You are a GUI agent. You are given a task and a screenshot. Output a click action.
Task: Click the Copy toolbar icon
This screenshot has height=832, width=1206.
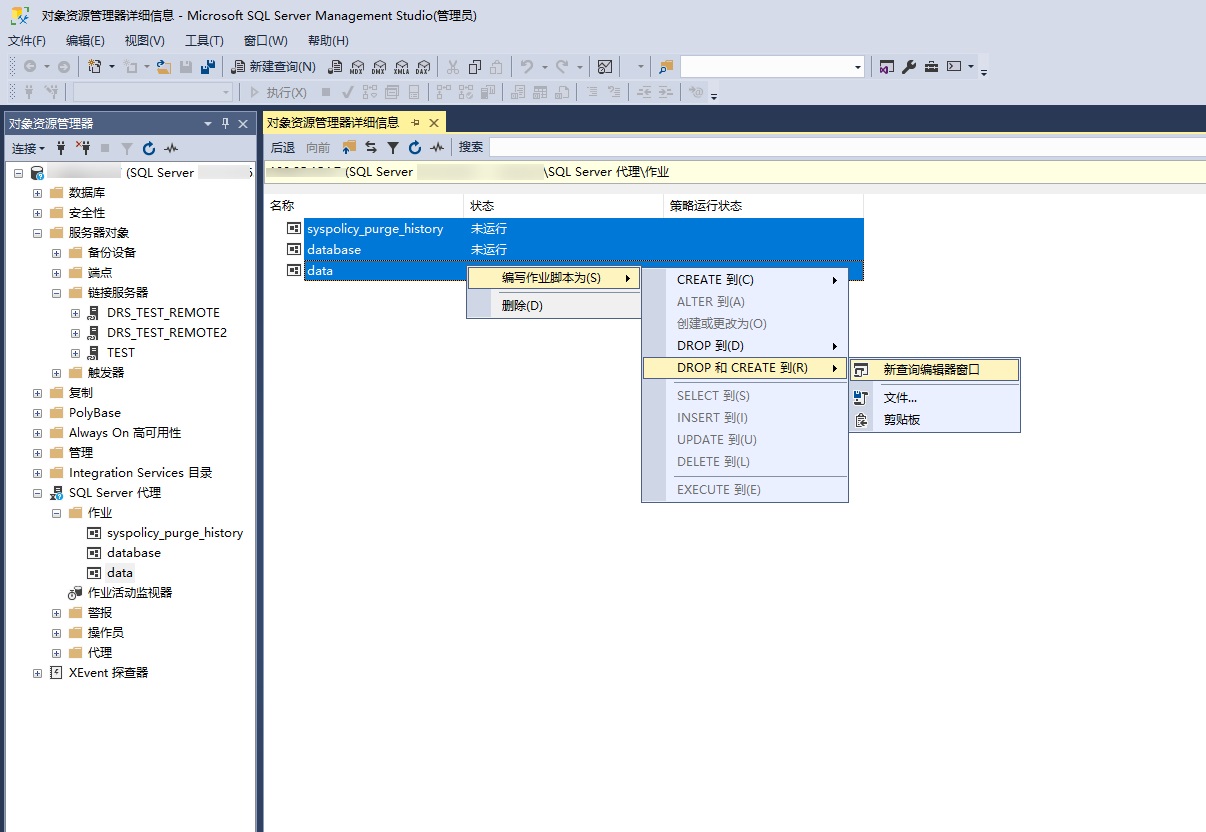(x=475, y=67)
